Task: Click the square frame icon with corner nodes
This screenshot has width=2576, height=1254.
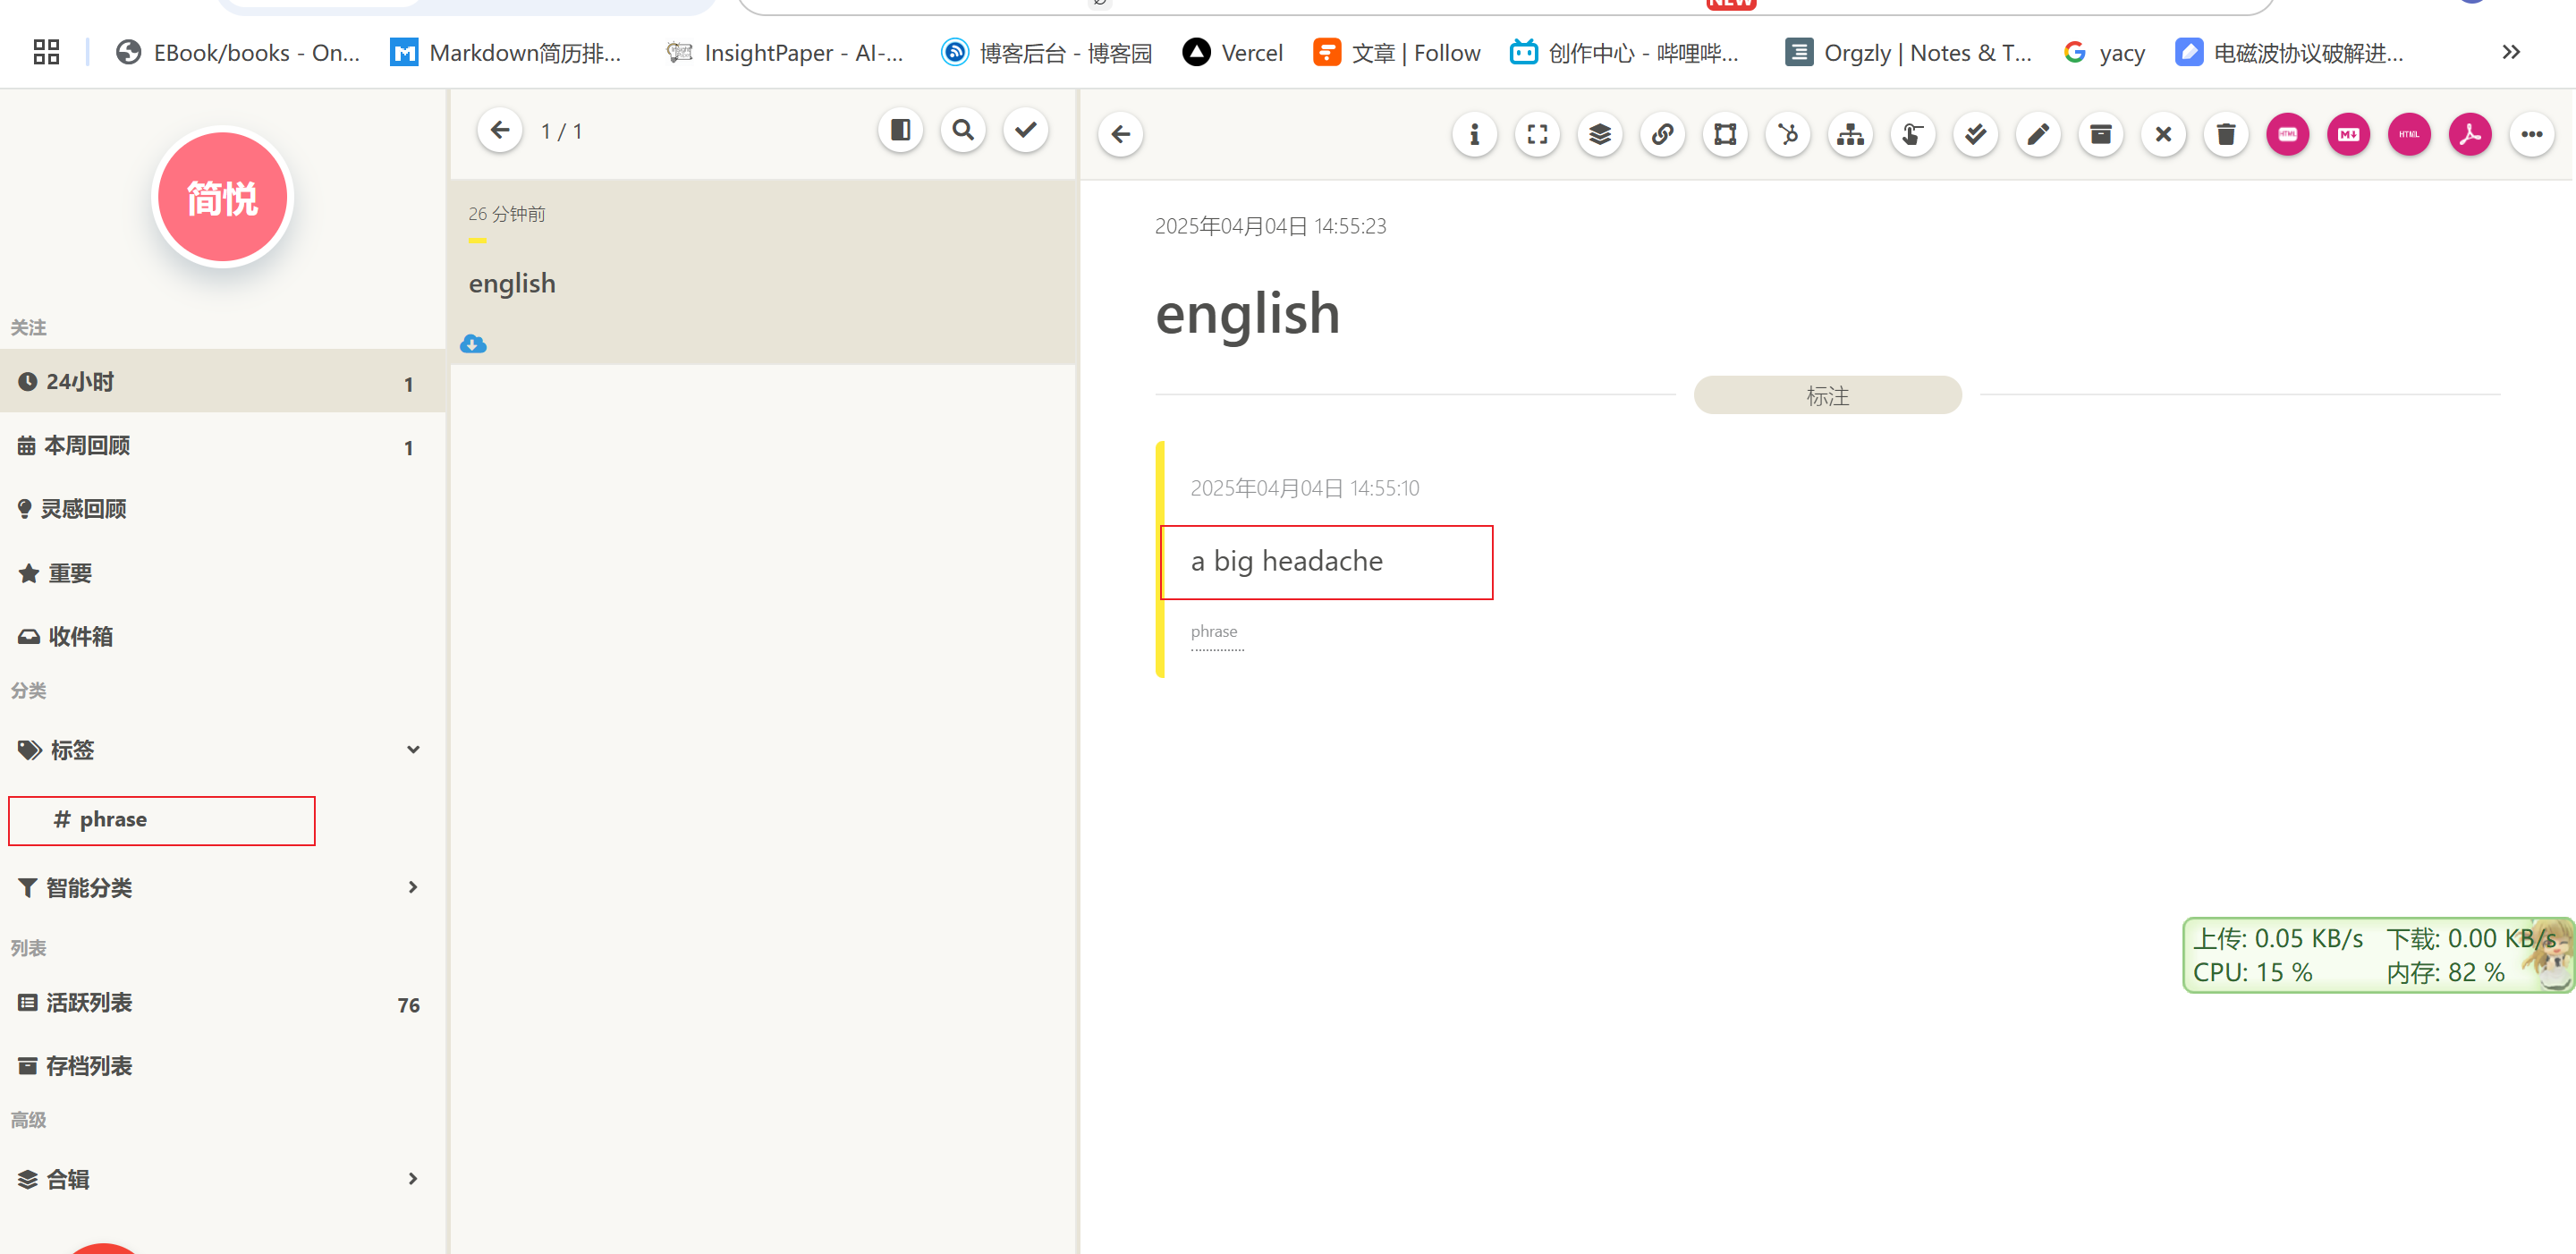Action: pyautogui.click(x=1725, y=134)
